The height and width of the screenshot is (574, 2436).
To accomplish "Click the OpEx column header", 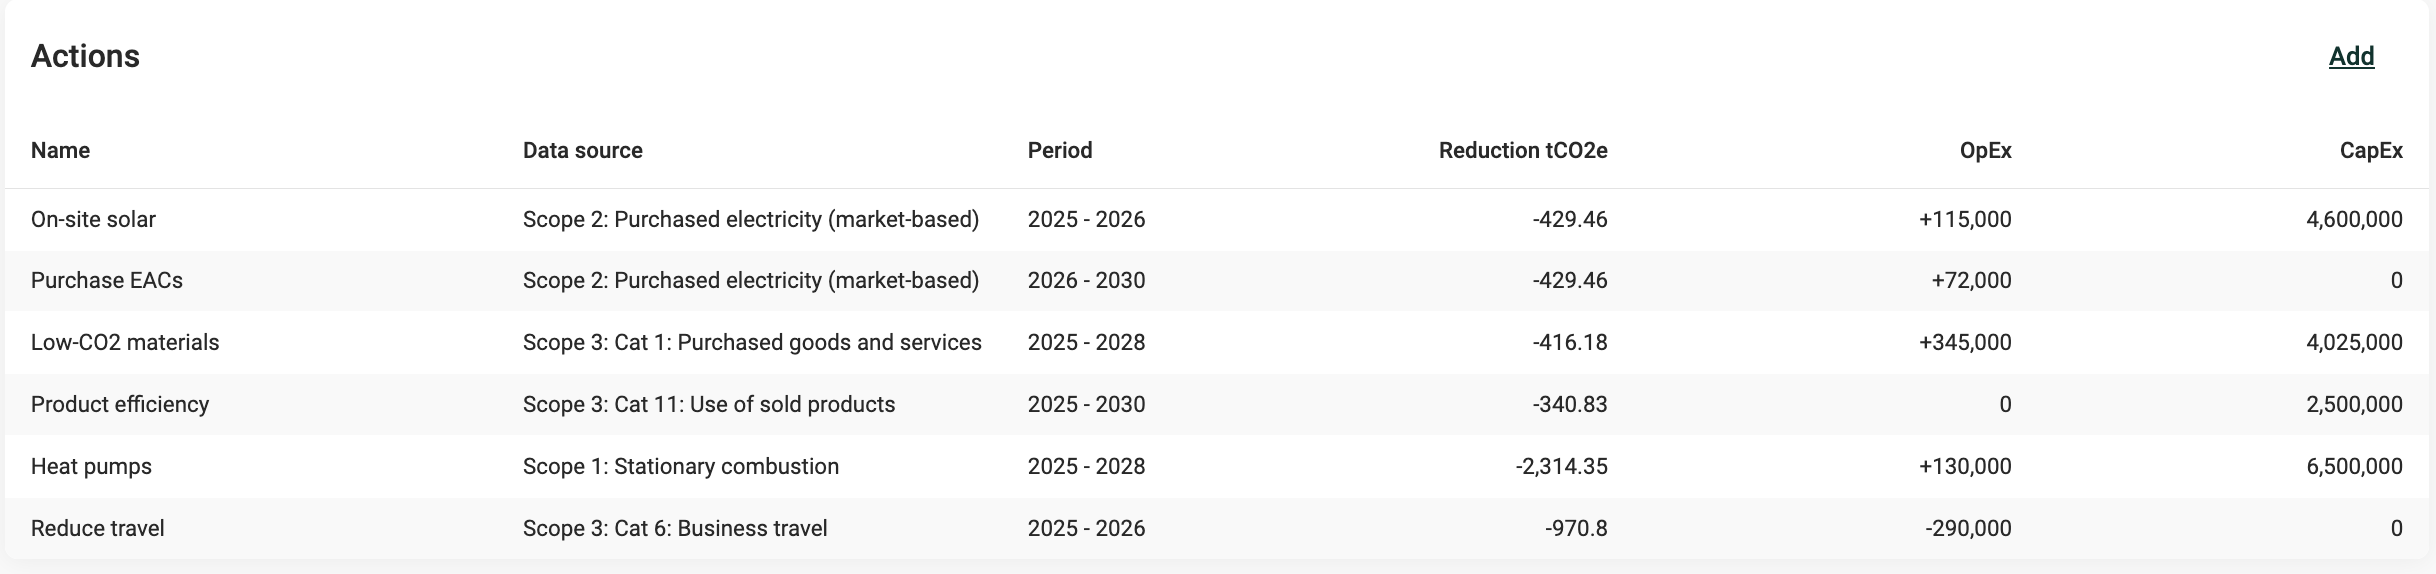I will (x=1985, y=150).
